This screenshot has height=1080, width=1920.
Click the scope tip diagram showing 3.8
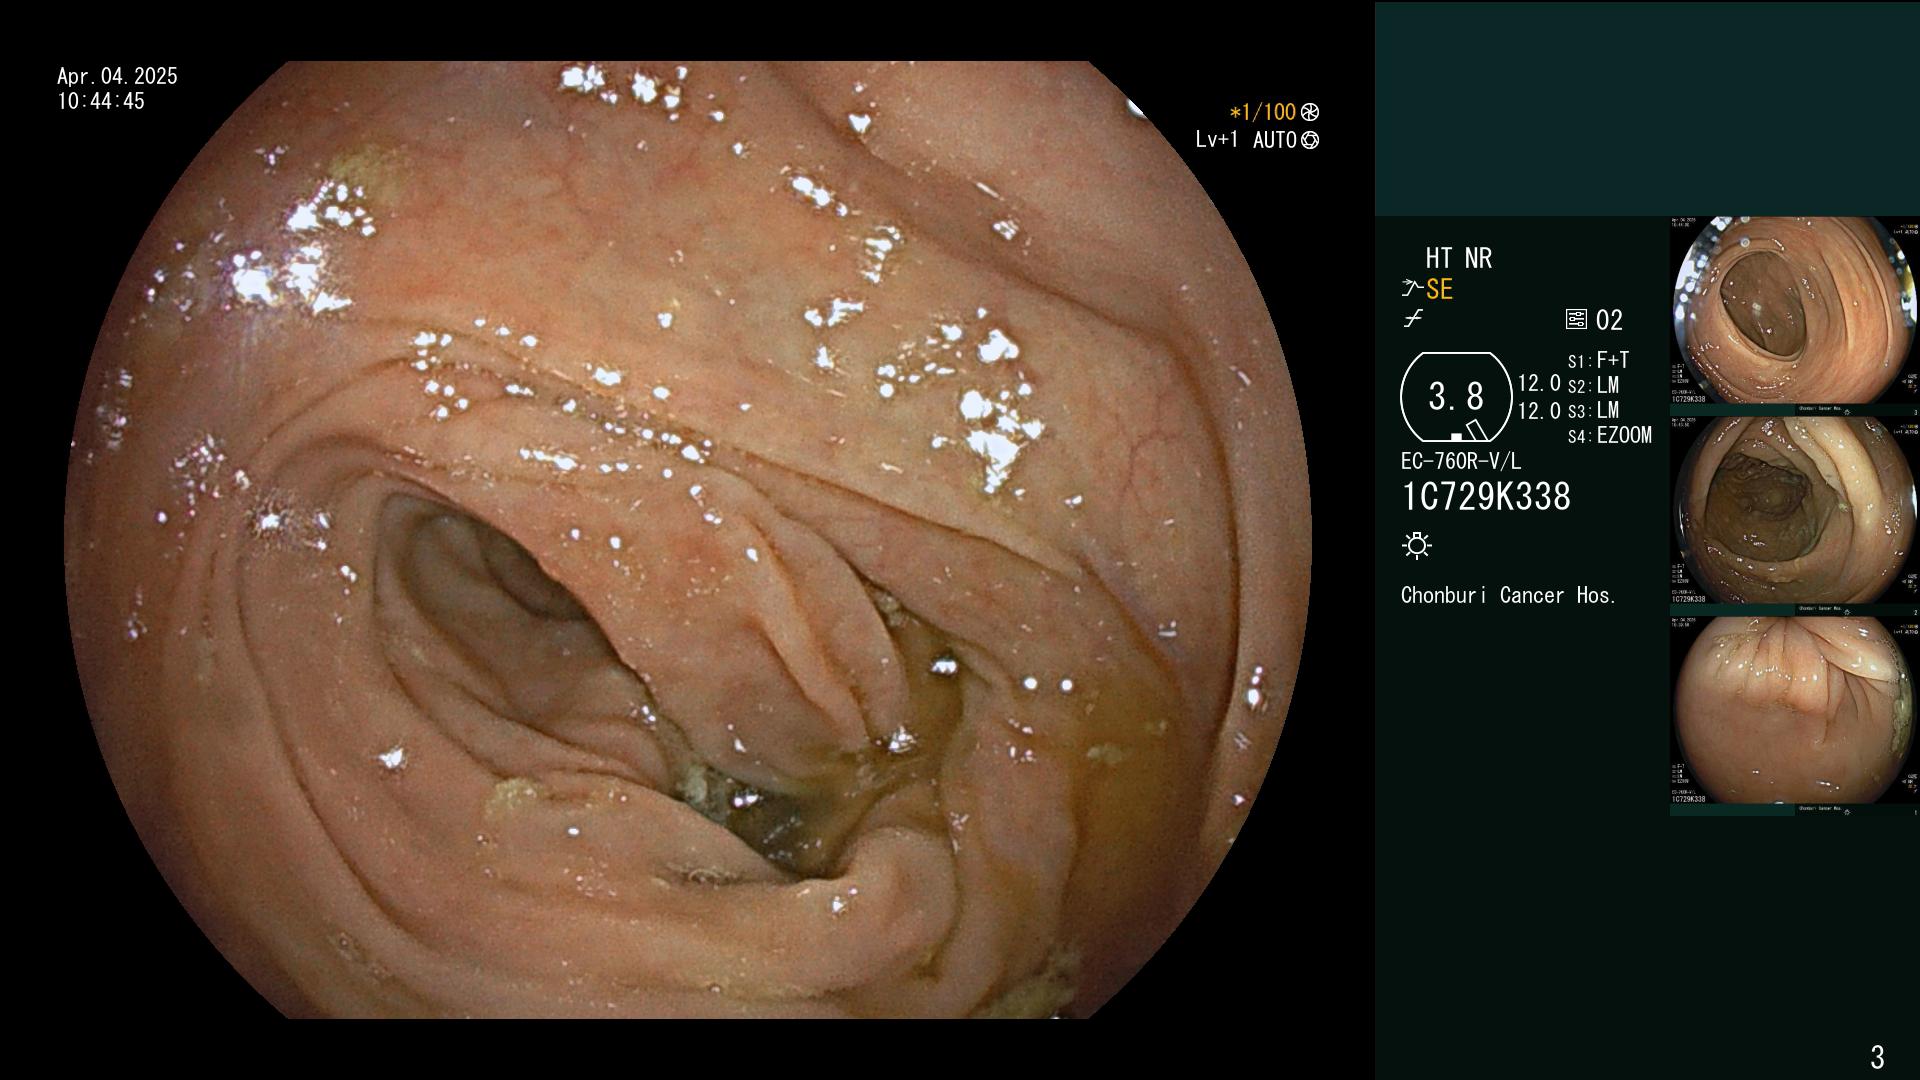pyautogui.click(x=1456, y=397)
